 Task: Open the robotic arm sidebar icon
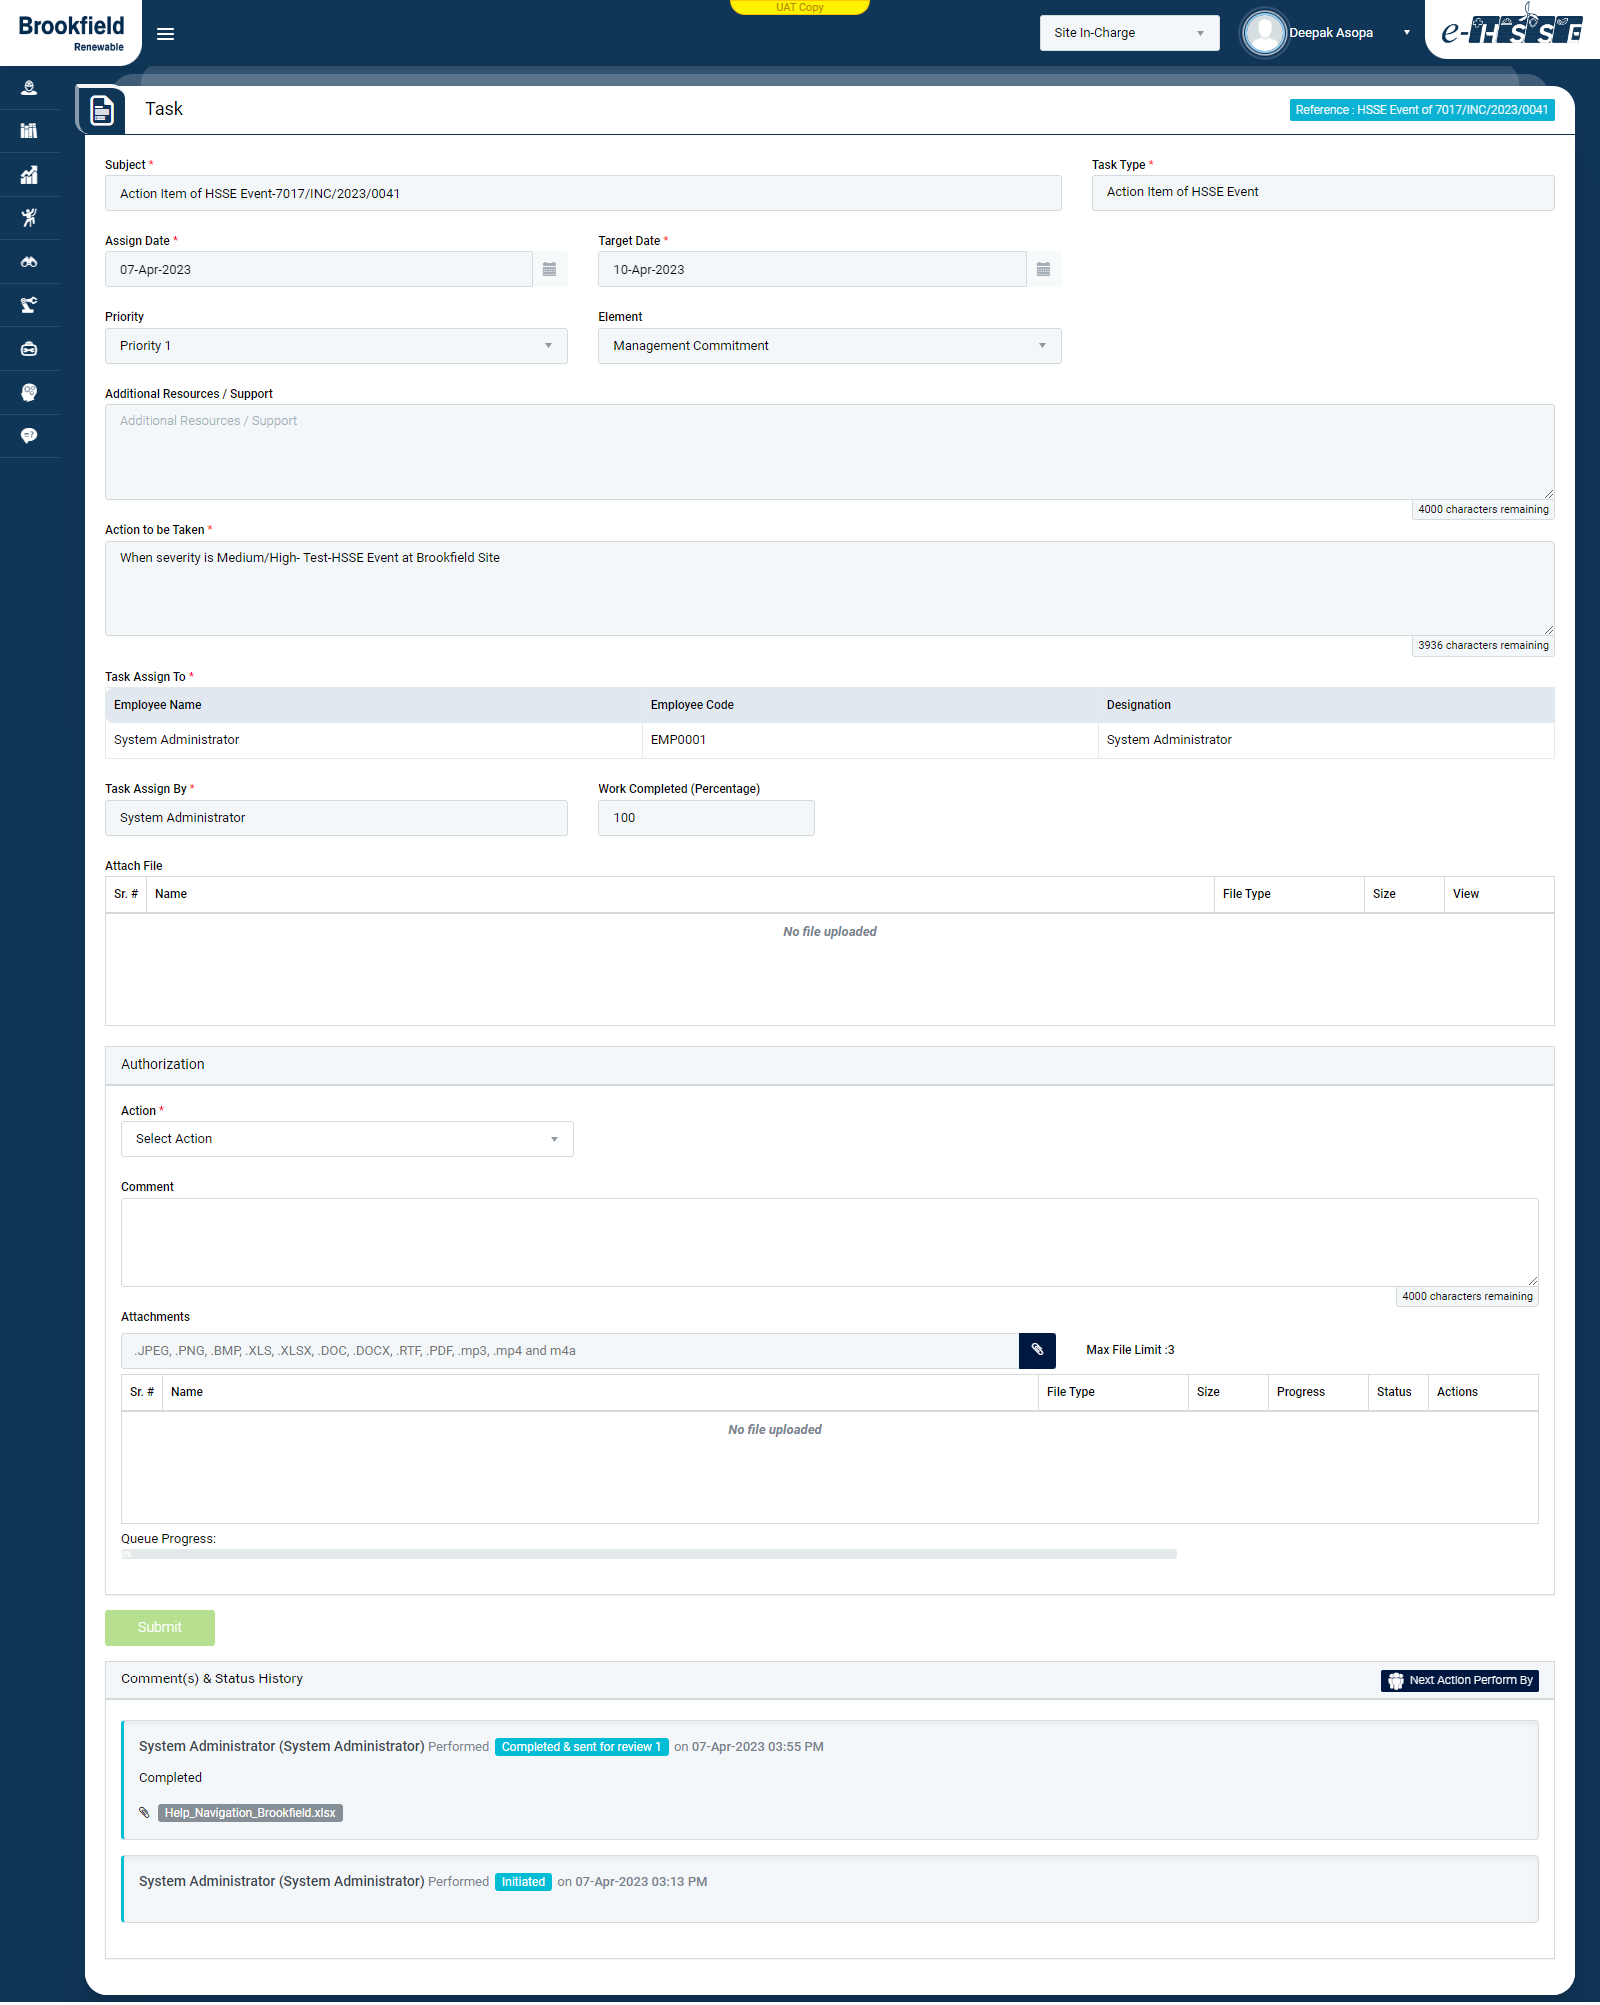click(29, 305)
